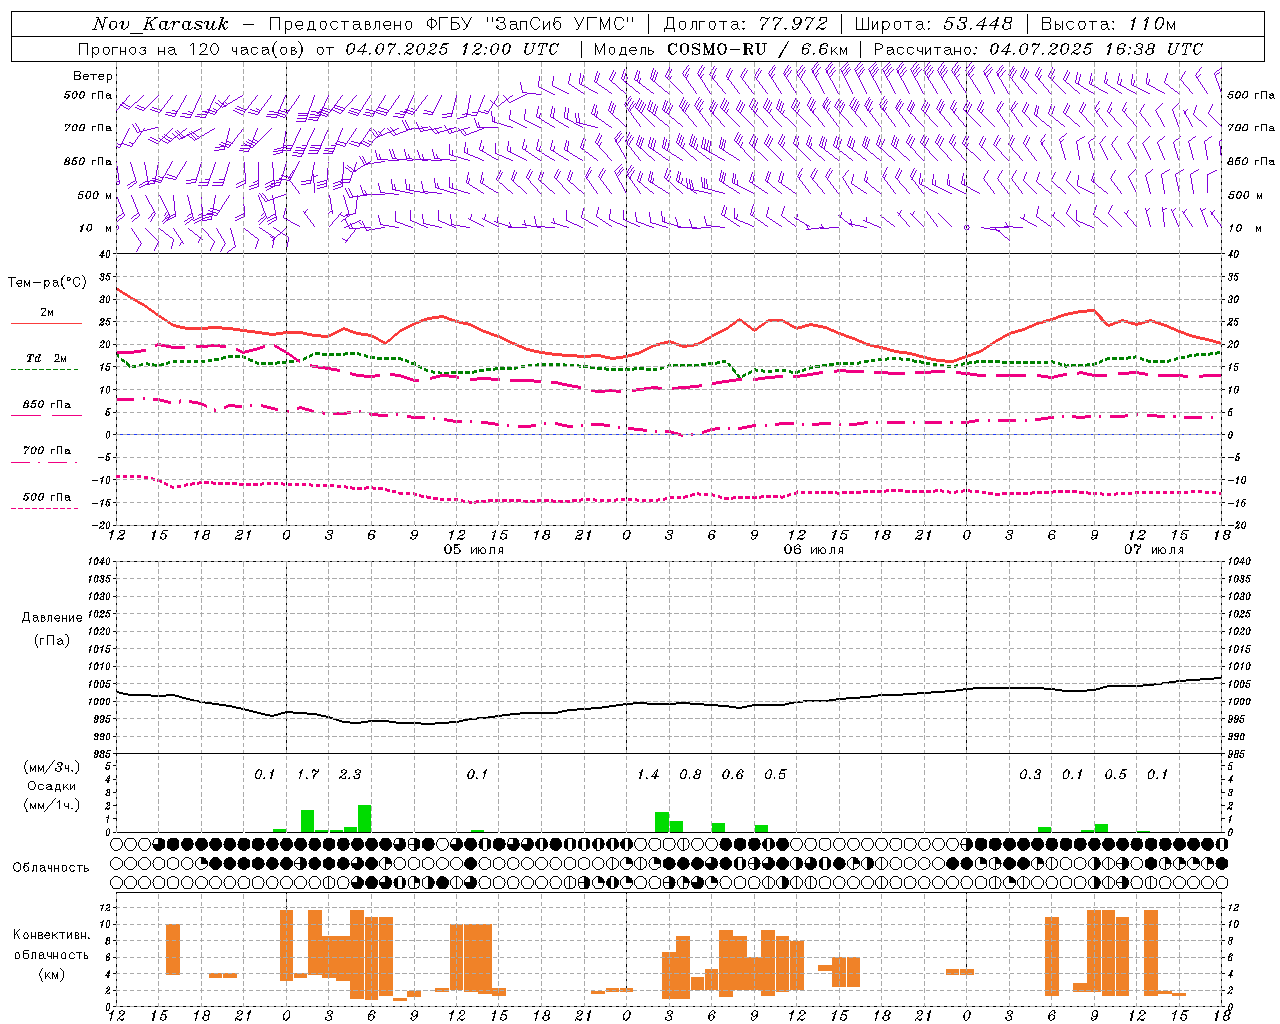Click the 07 июля date label
The width and height of the screenshot is (1280, 1024).
click(x=1153, y=550)
